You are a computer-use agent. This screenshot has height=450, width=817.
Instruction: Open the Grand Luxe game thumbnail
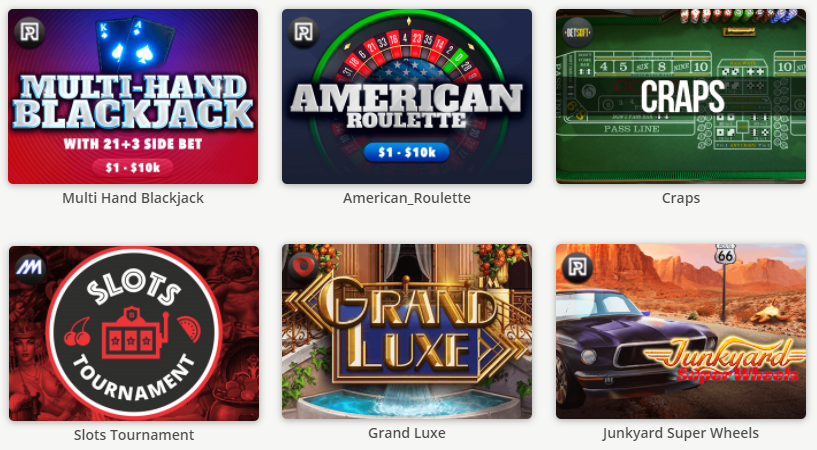pos(407,331)
